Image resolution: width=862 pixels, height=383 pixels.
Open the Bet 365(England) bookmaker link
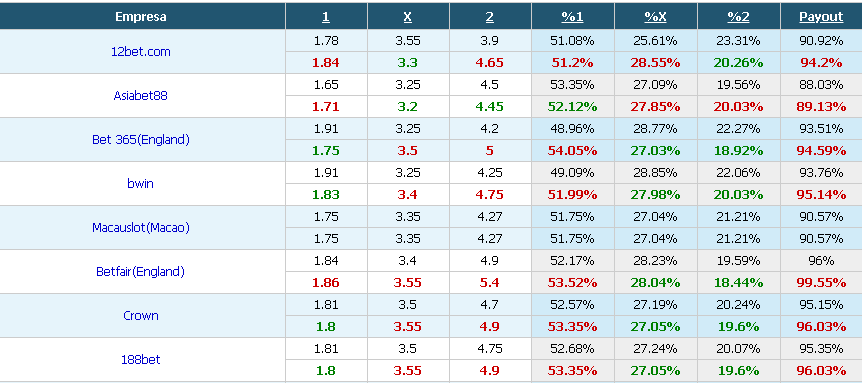tap(141, 140)
